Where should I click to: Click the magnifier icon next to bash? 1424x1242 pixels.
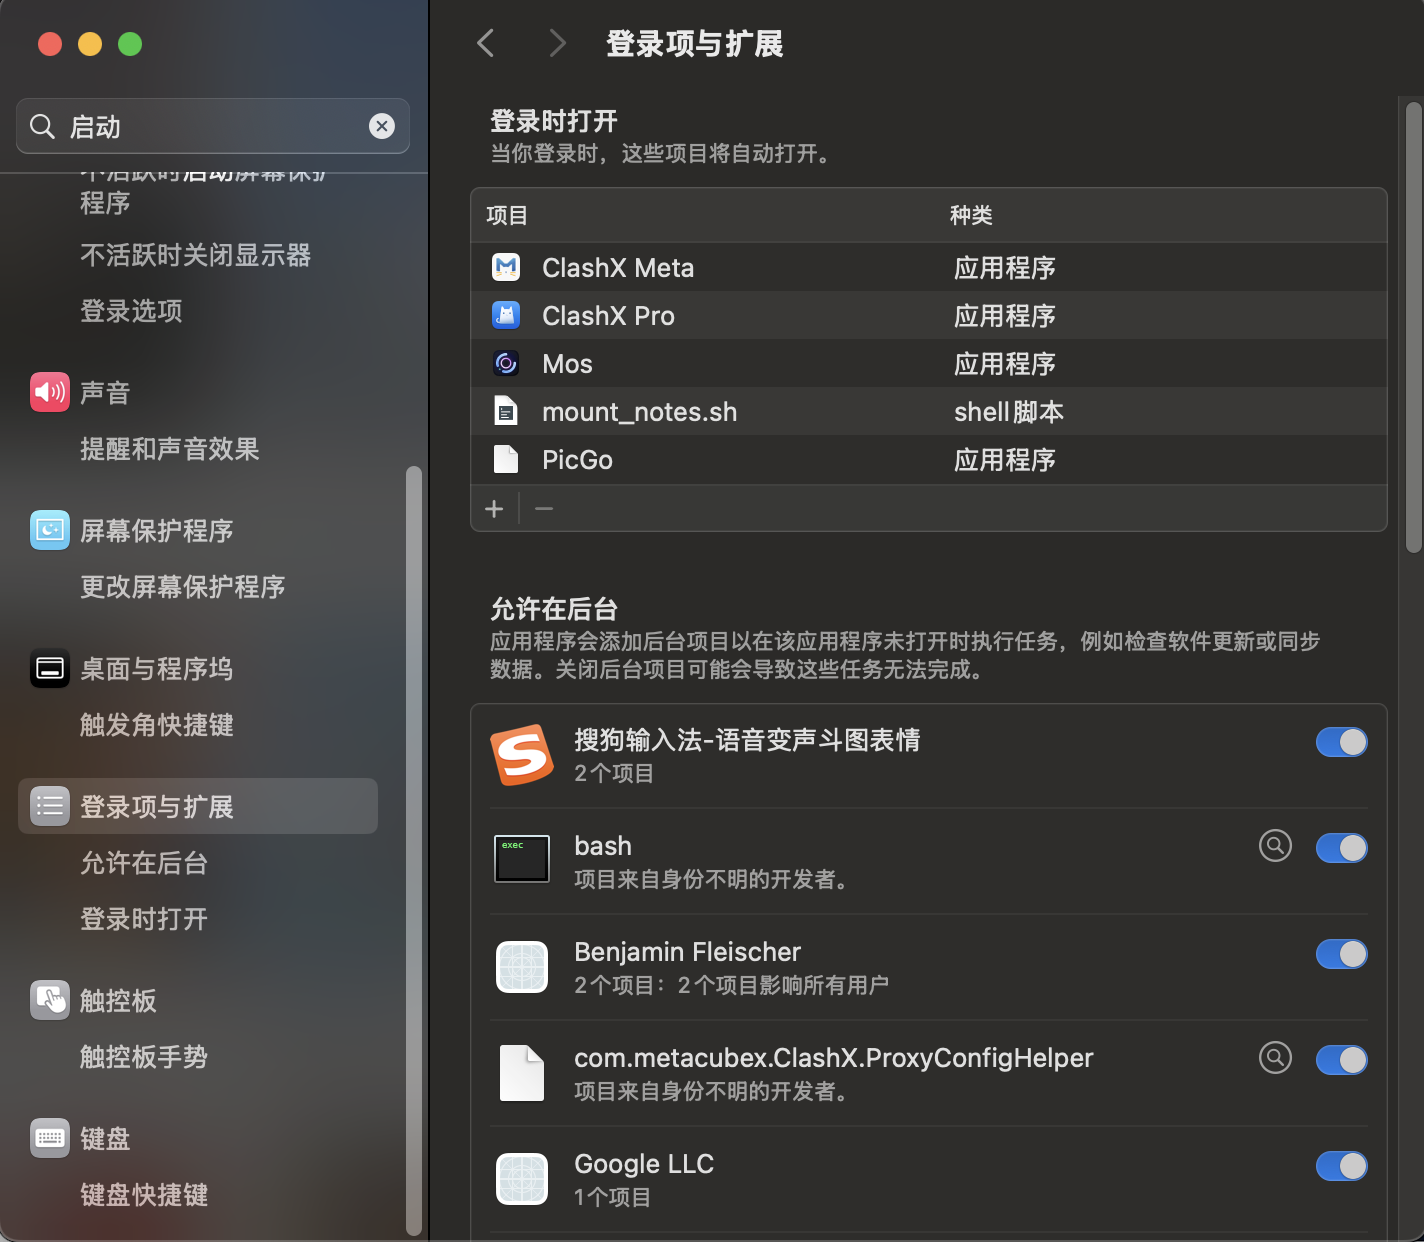point(1275,846)
